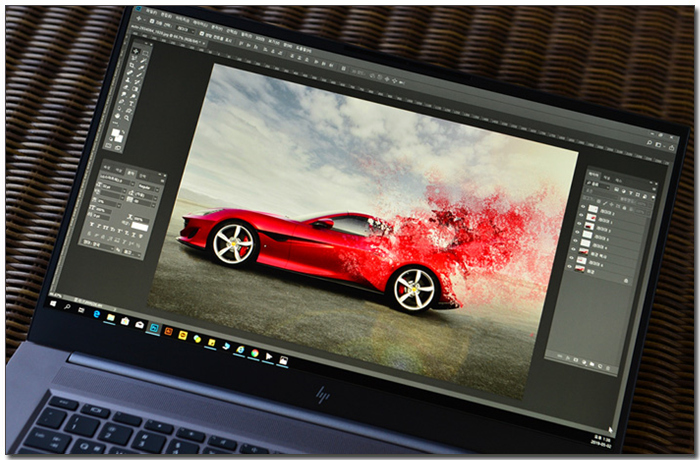
Task: Delete layer trash icon in Layers panel
Action: 608,368
